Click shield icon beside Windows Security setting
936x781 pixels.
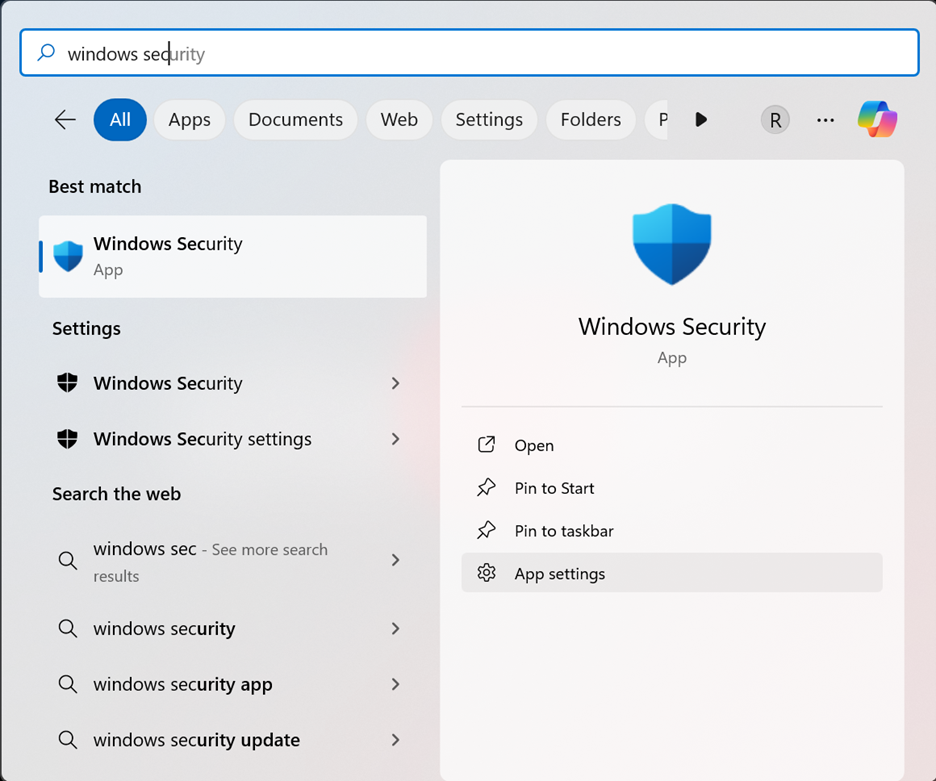pos(67,383)
